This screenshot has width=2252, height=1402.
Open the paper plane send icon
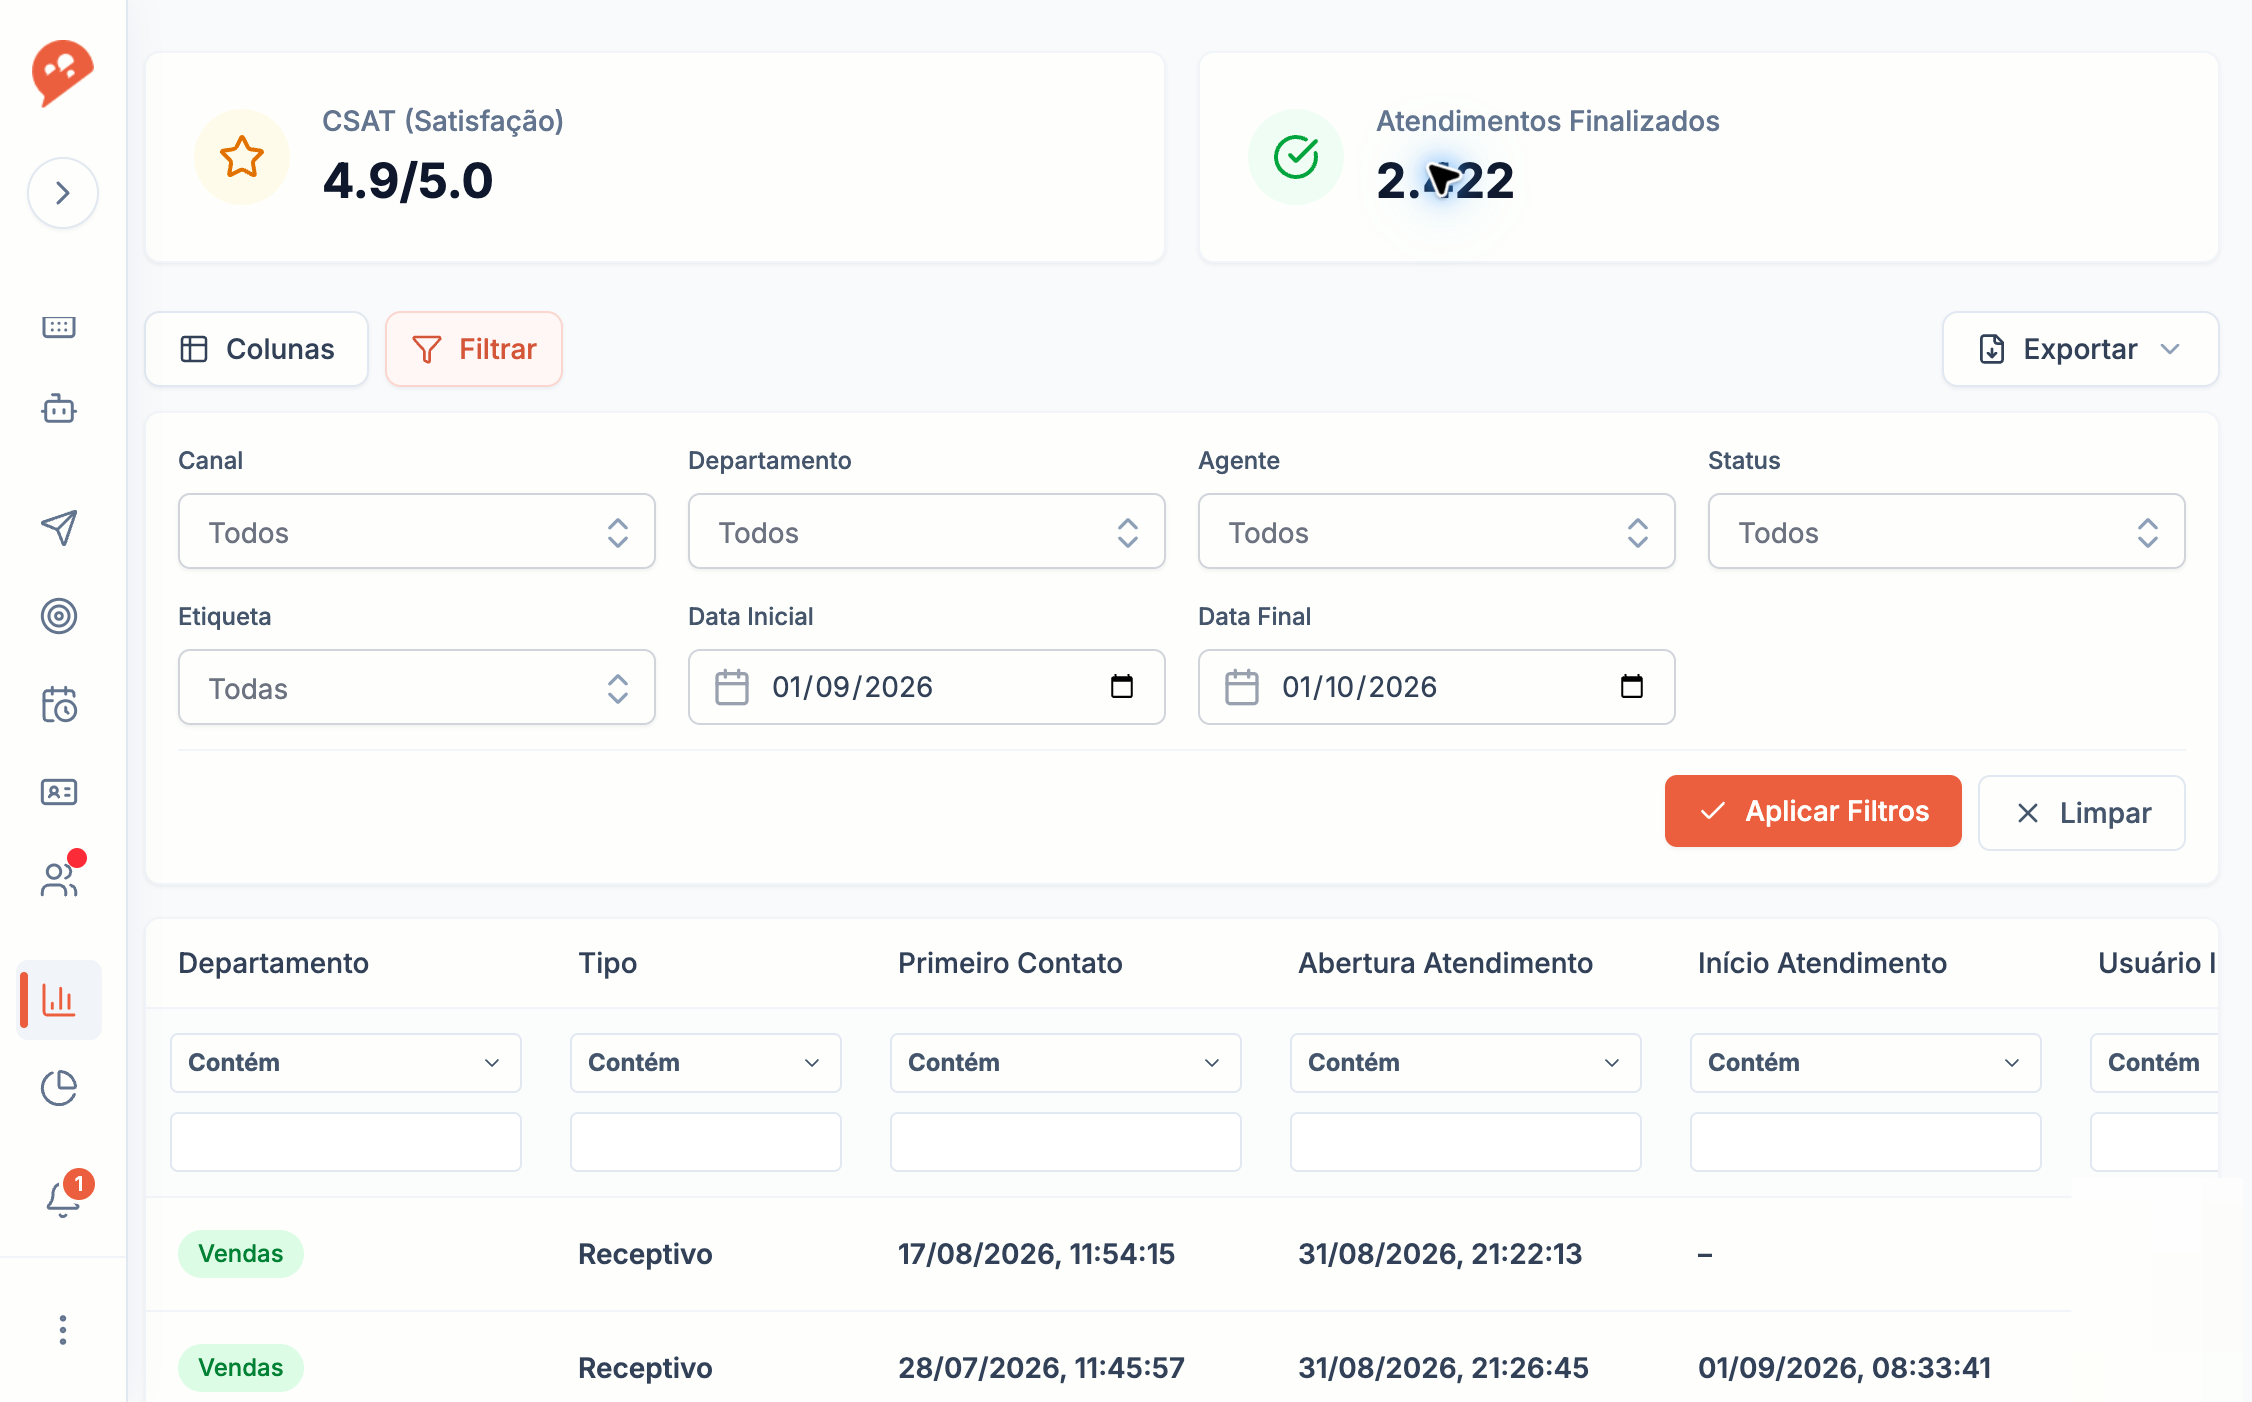pyautogui.click(x=59, y=527)
